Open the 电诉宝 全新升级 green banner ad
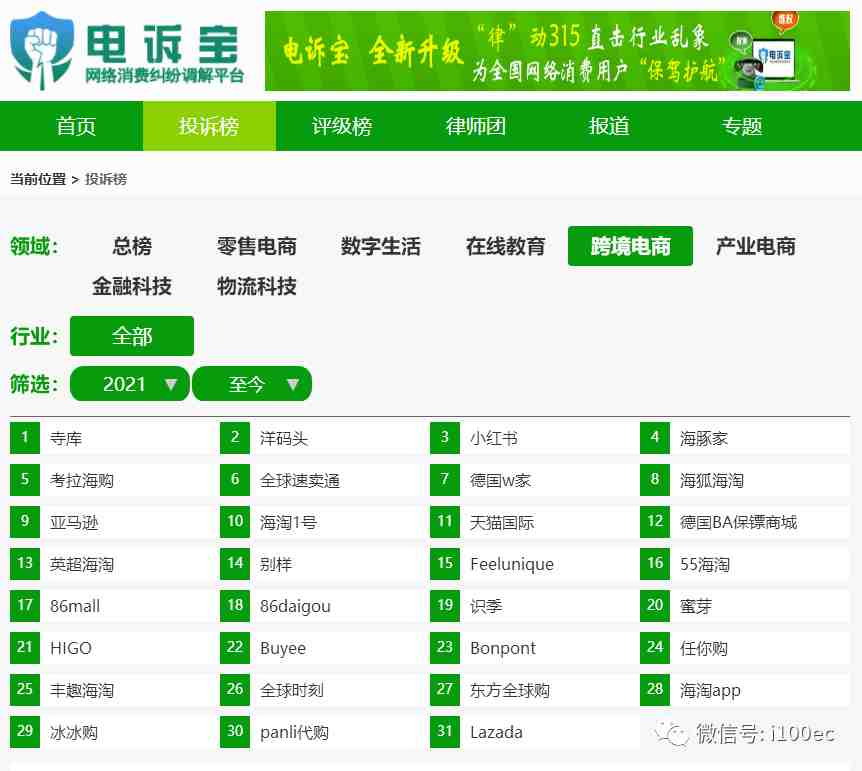 [557, 51]
